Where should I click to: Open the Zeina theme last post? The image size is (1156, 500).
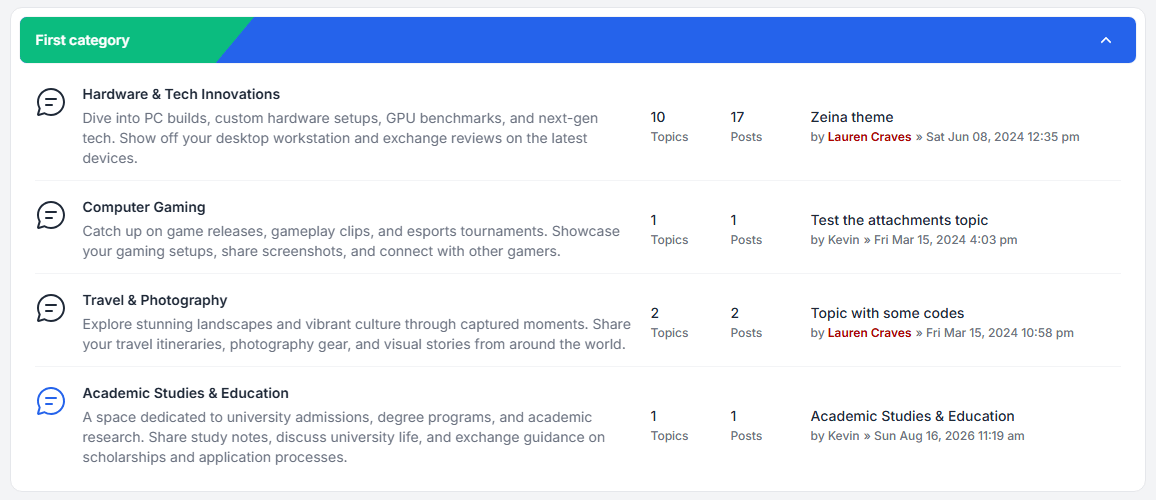click(x=852, y=117)
